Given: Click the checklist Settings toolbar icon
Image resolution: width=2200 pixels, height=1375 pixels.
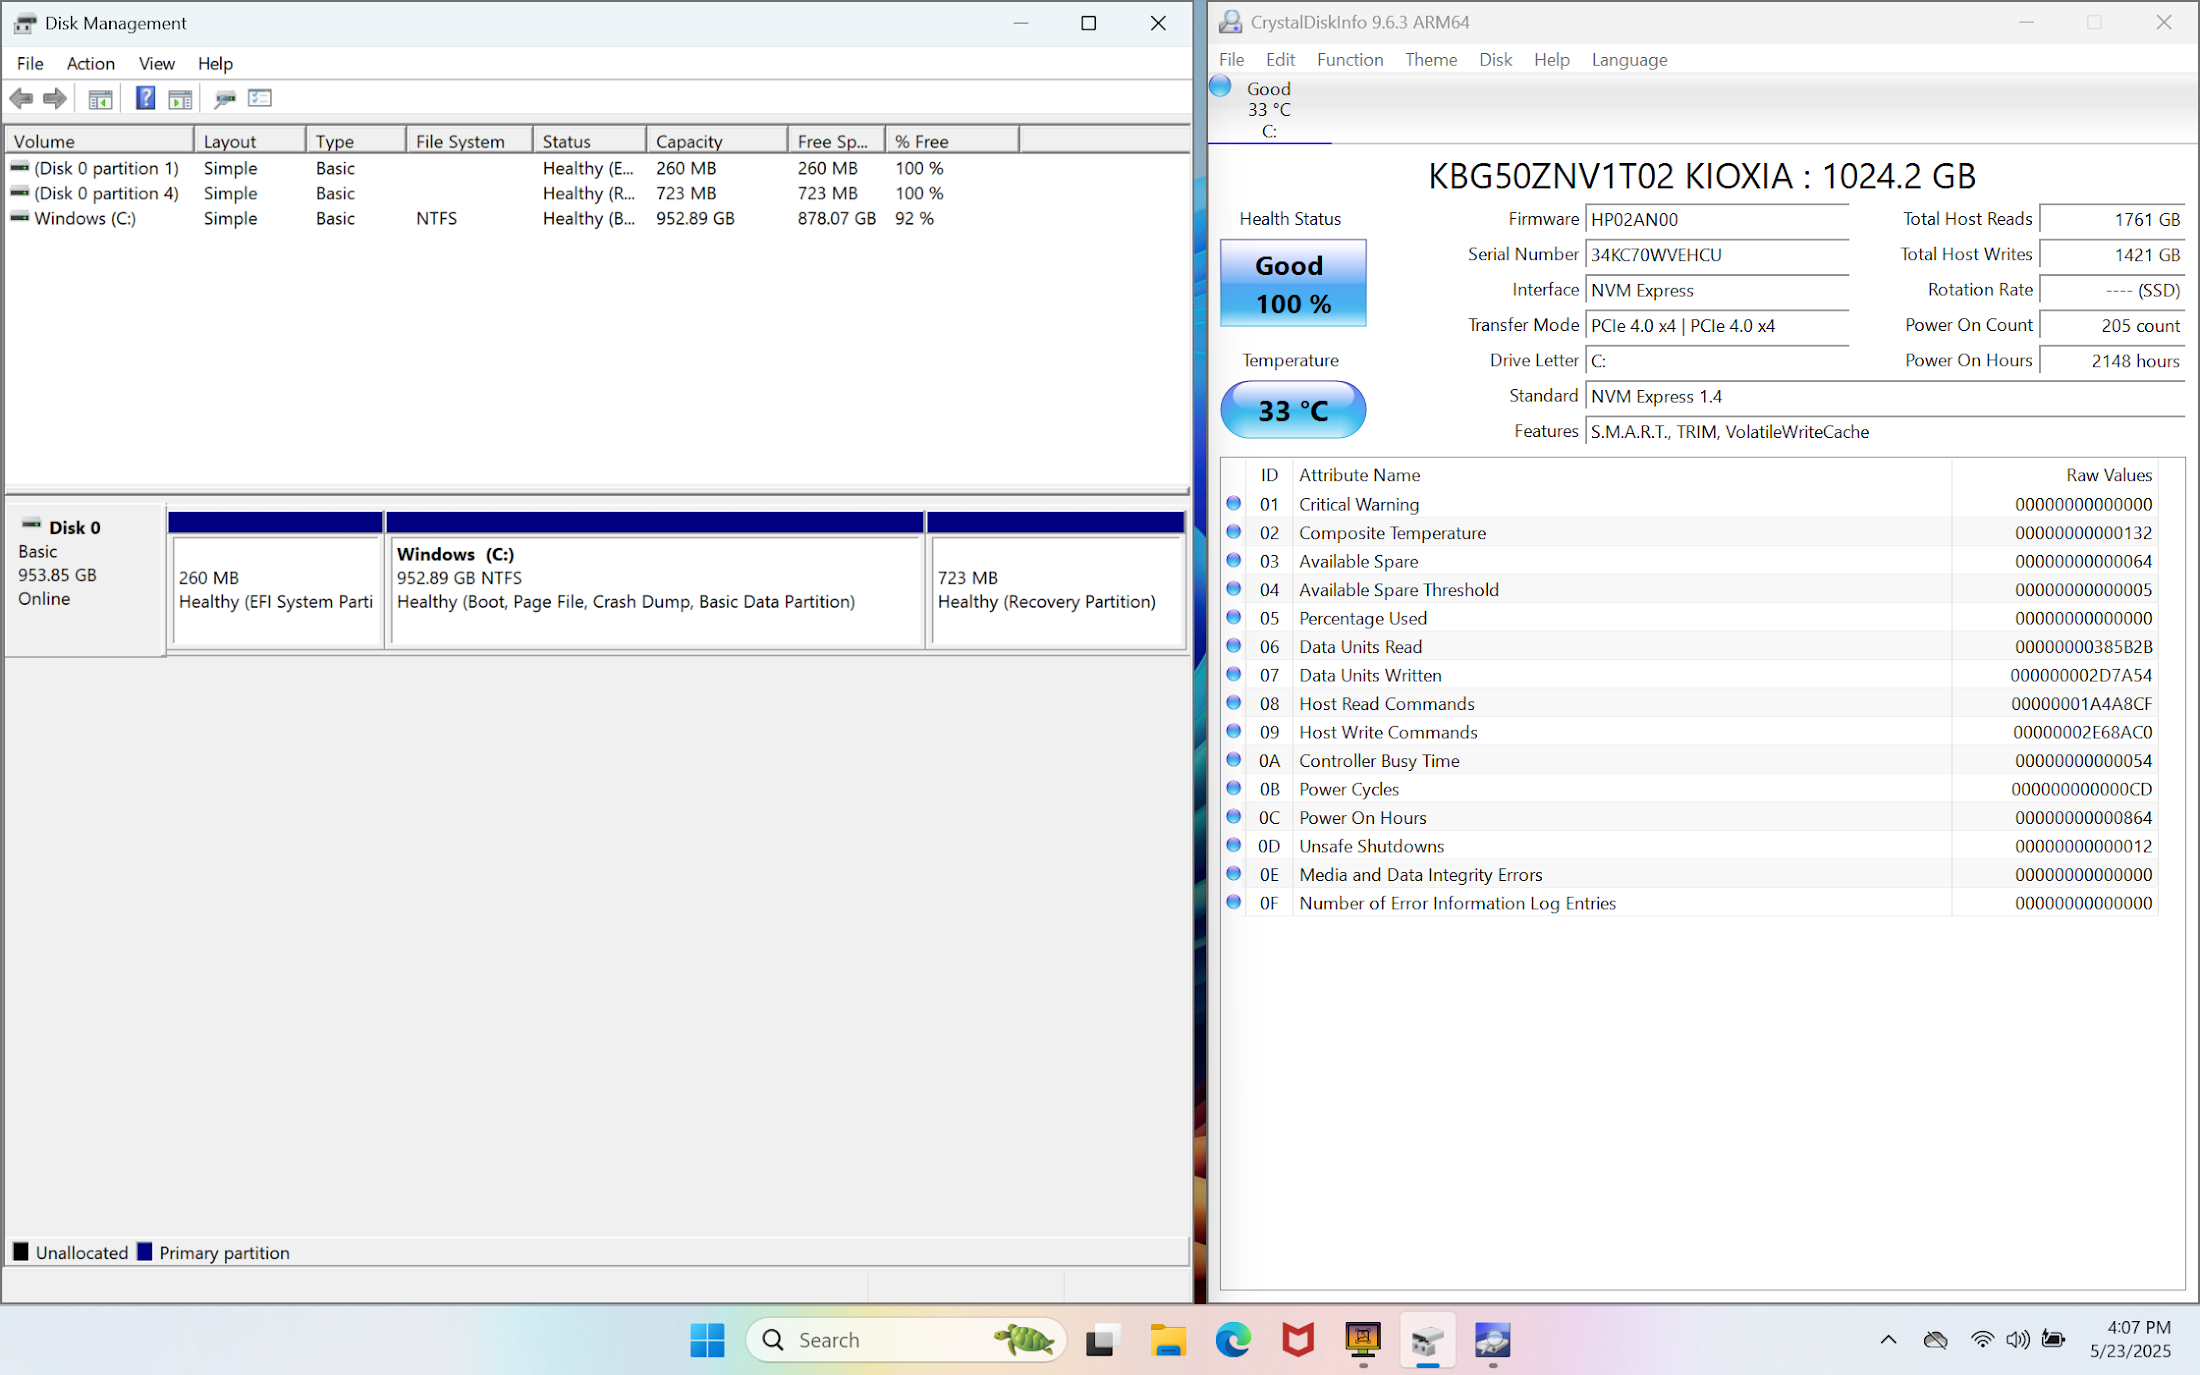Looking at the screenshot, I should (x=260, y=98).
